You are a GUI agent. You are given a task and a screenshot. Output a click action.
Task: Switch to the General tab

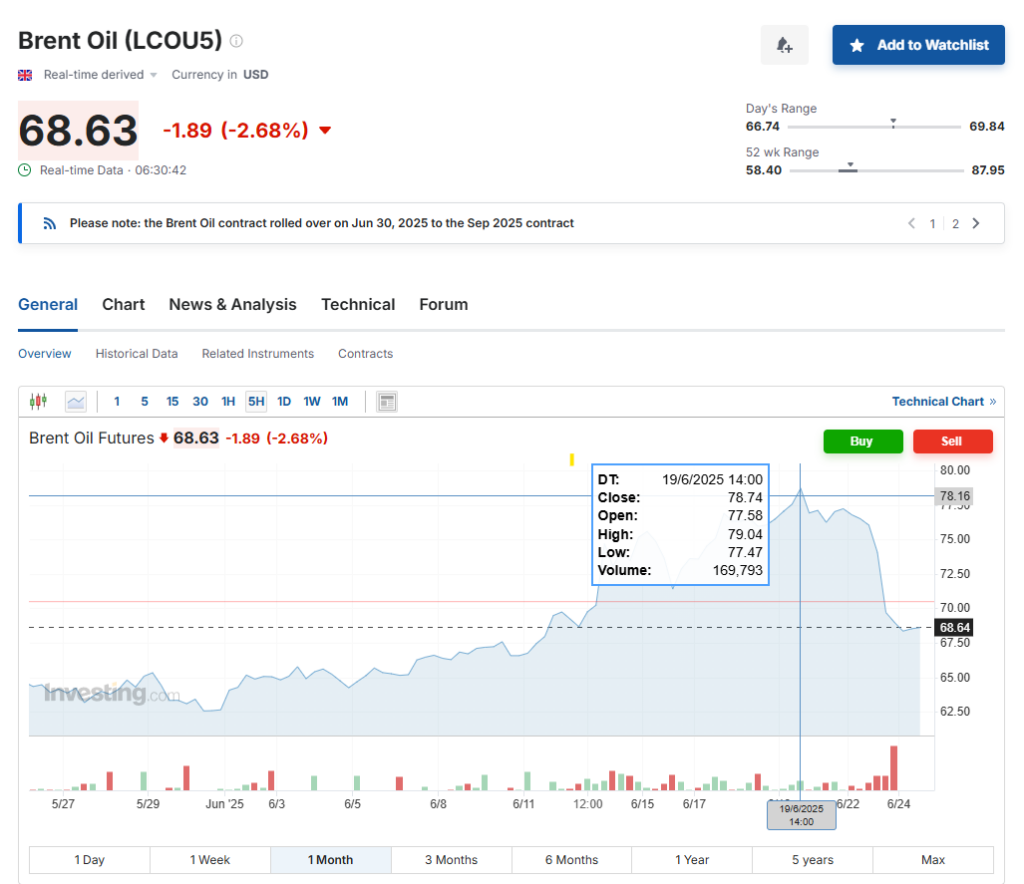click(48, 304)
